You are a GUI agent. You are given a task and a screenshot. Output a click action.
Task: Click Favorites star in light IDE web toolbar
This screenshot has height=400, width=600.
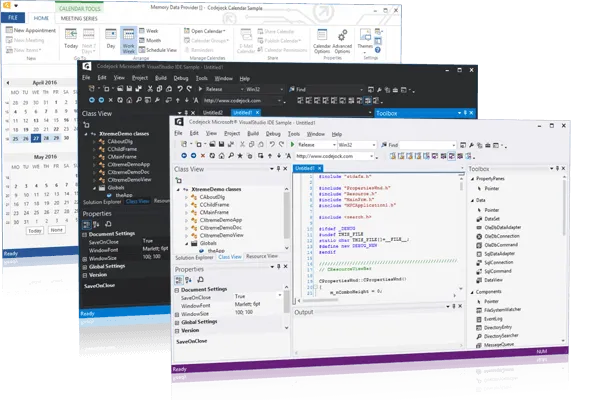coord(240,156)
